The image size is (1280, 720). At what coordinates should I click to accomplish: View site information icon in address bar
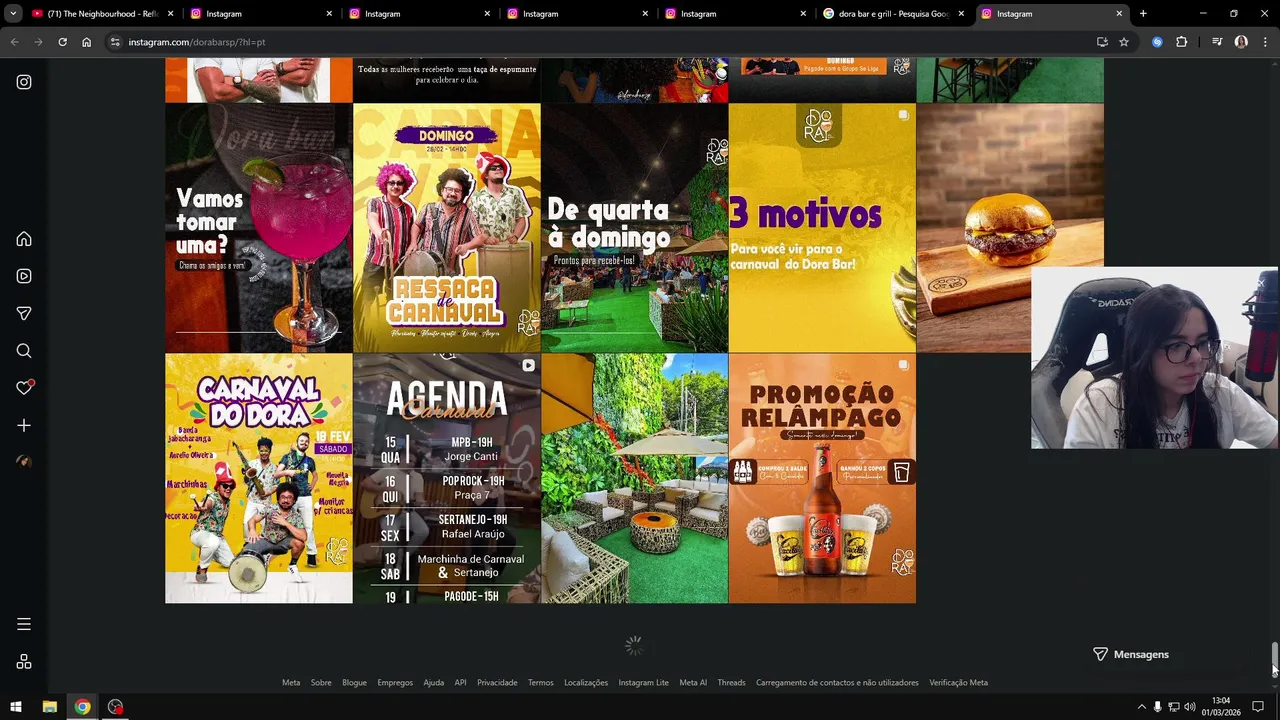click(x=115, y=42)
